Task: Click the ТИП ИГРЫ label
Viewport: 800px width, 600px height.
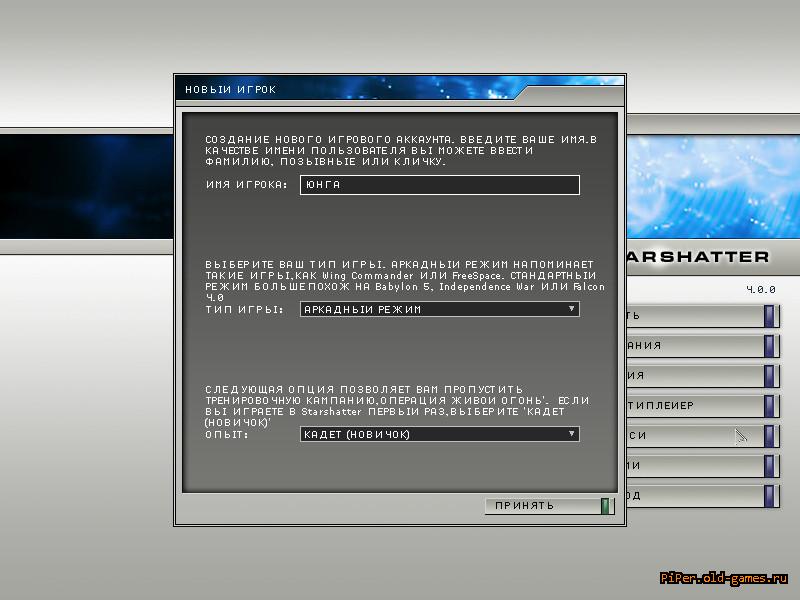Action: pyautogui.click(x=244, y=309)
